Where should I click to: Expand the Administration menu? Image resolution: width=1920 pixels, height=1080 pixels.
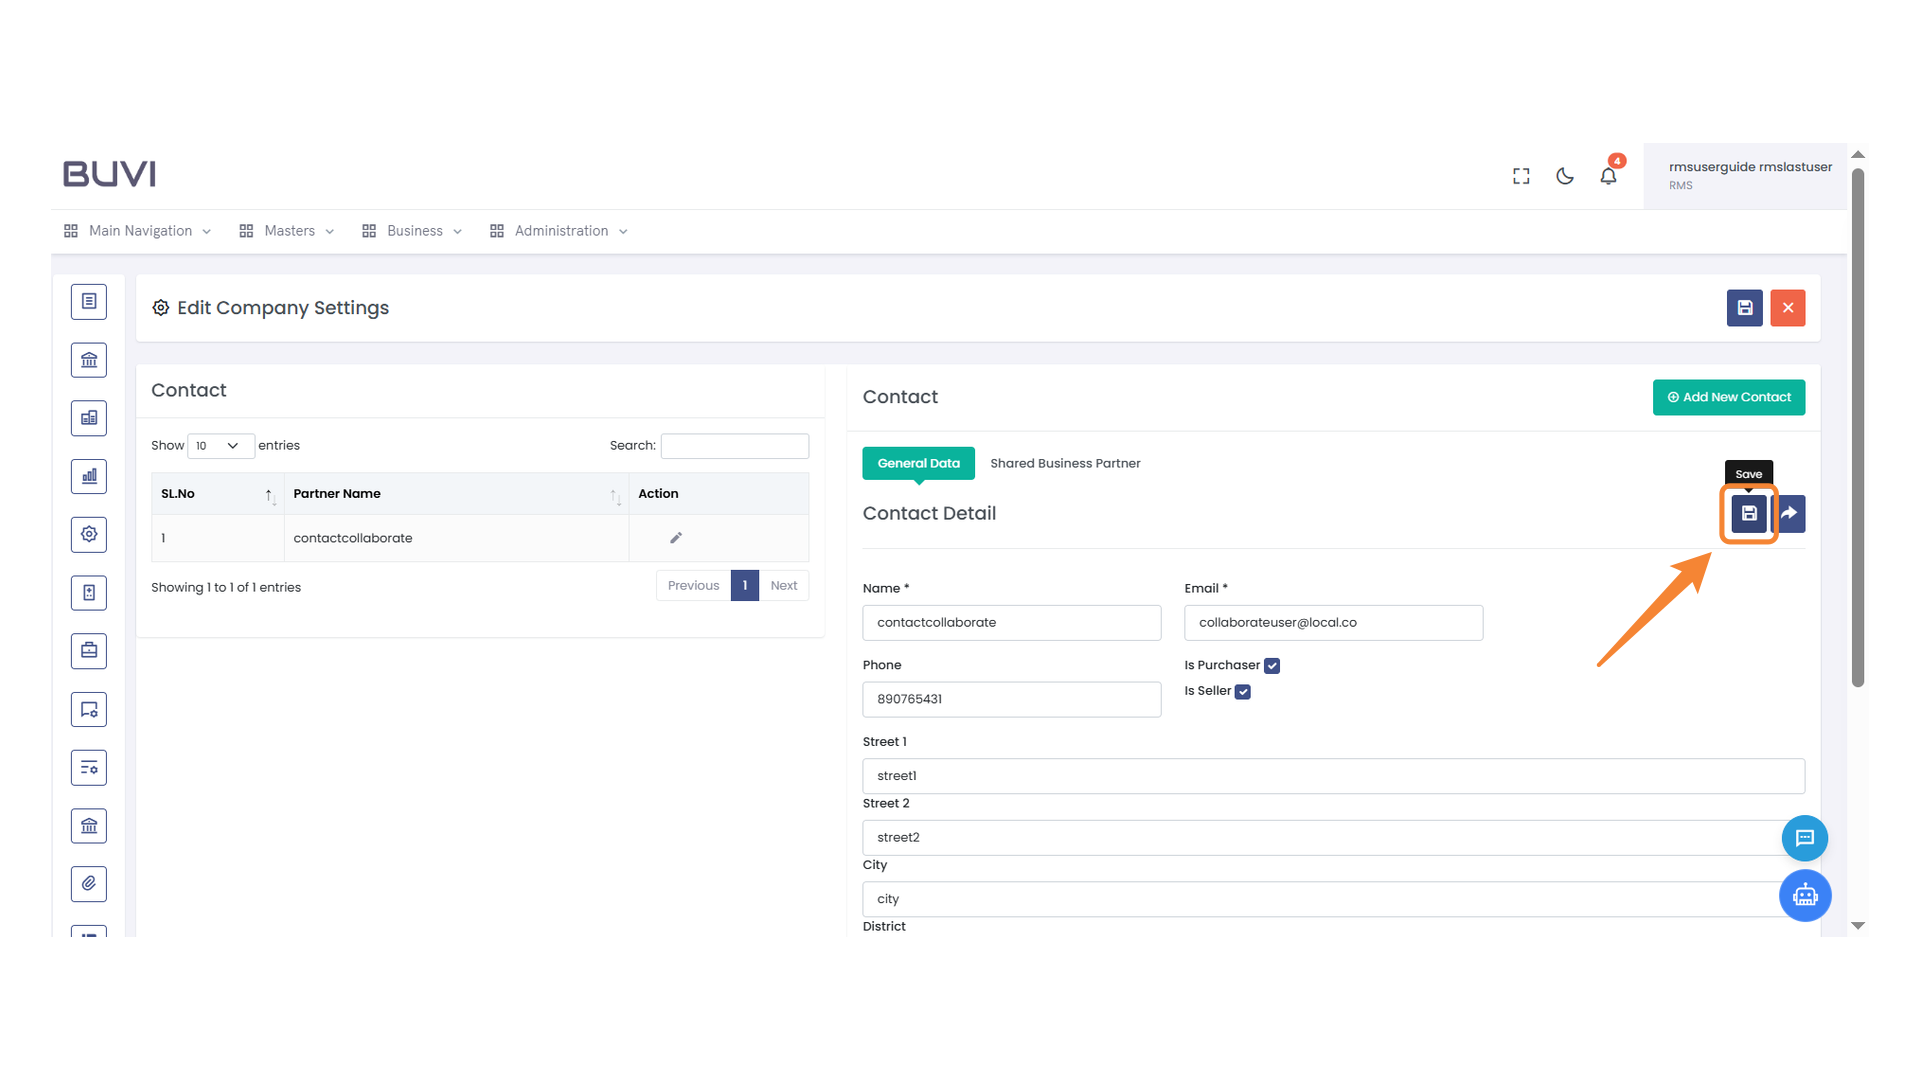[x=560, y=231]
